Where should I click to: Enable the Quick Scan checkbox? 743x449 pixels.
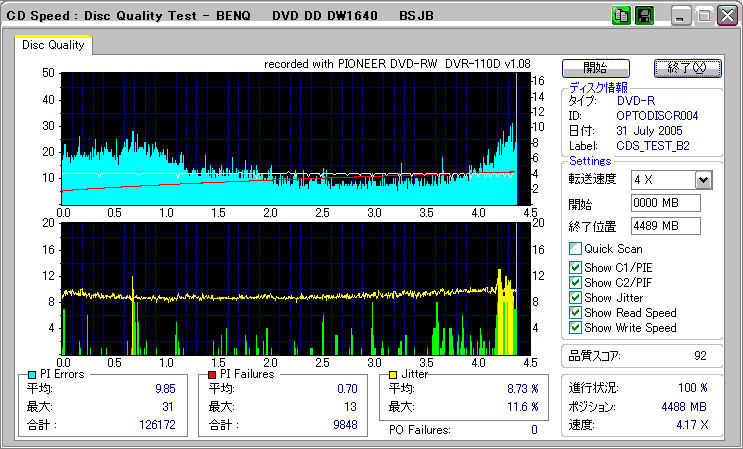click(x=575, y=249)
